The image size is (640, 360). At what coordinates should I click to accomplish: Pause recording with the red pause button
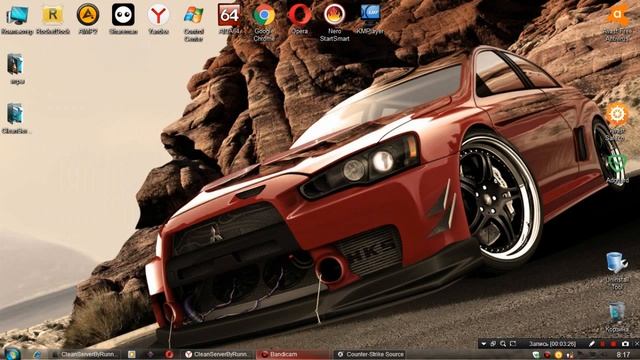[602, 344]
